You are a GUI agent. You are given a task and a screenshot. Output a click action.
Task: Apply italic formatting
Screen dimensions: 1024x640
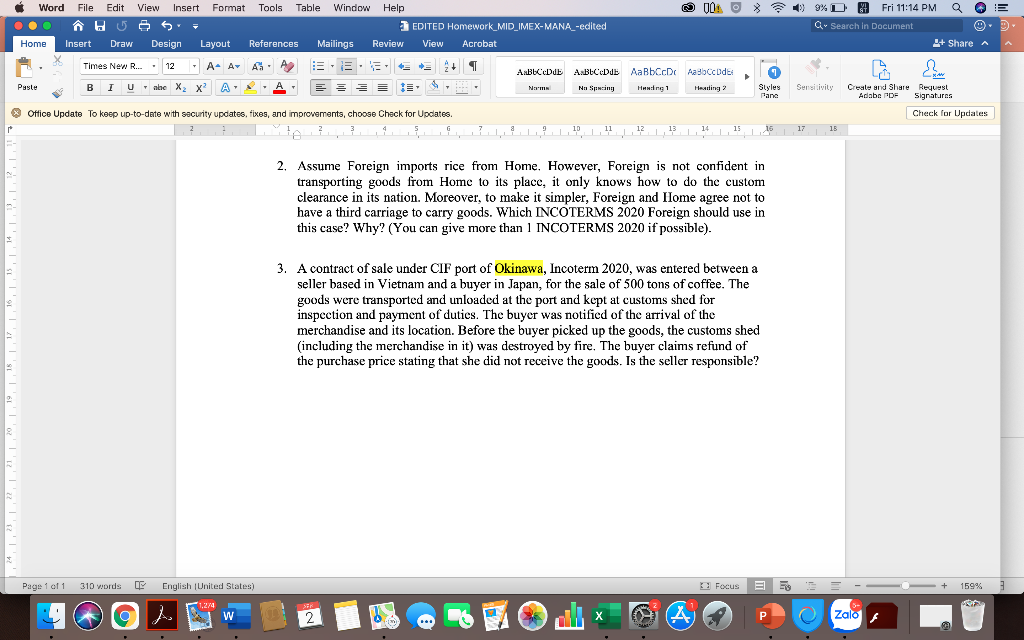pyautogui.click(x=110, y=87)
